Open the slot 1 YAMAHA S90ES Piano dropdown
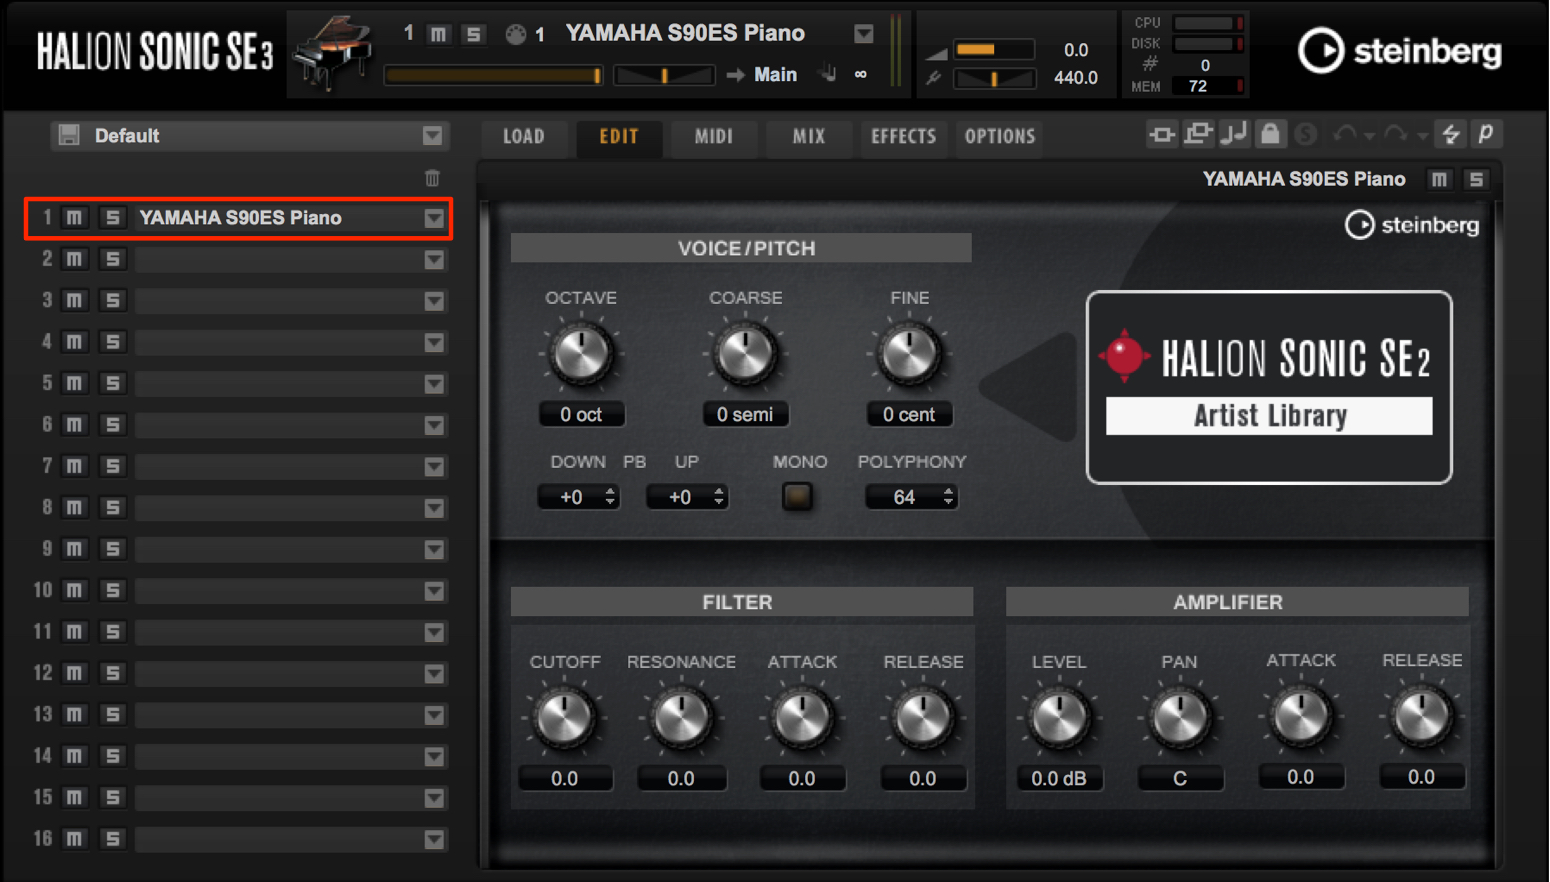Image resolution: width=1550 pixels, height=882 pixels. pyautogui.click(x=434, y=218)
